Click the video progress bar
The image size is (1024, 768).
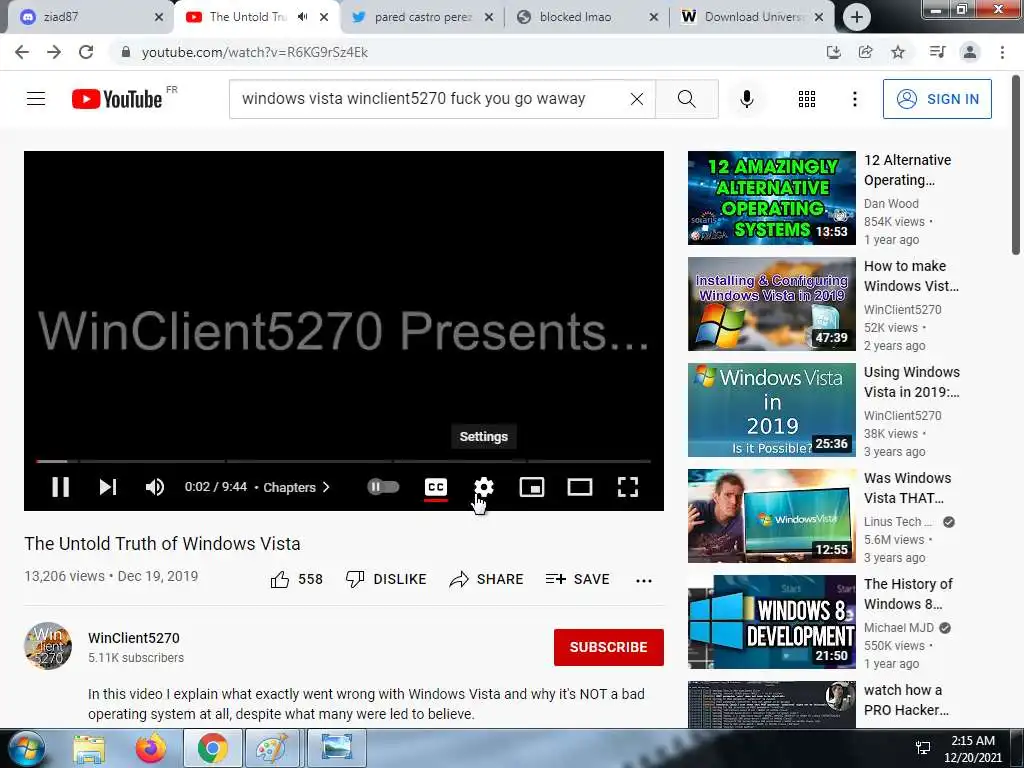coord(344,461)
